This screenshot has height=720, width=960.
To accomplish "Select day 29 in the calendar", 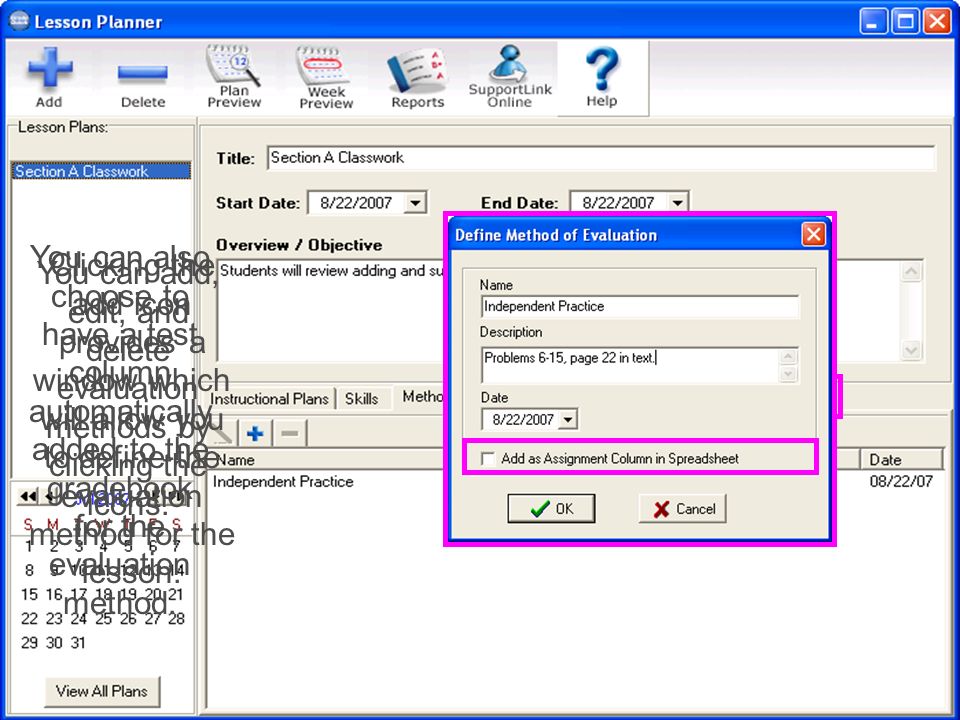I will point(29,643).
